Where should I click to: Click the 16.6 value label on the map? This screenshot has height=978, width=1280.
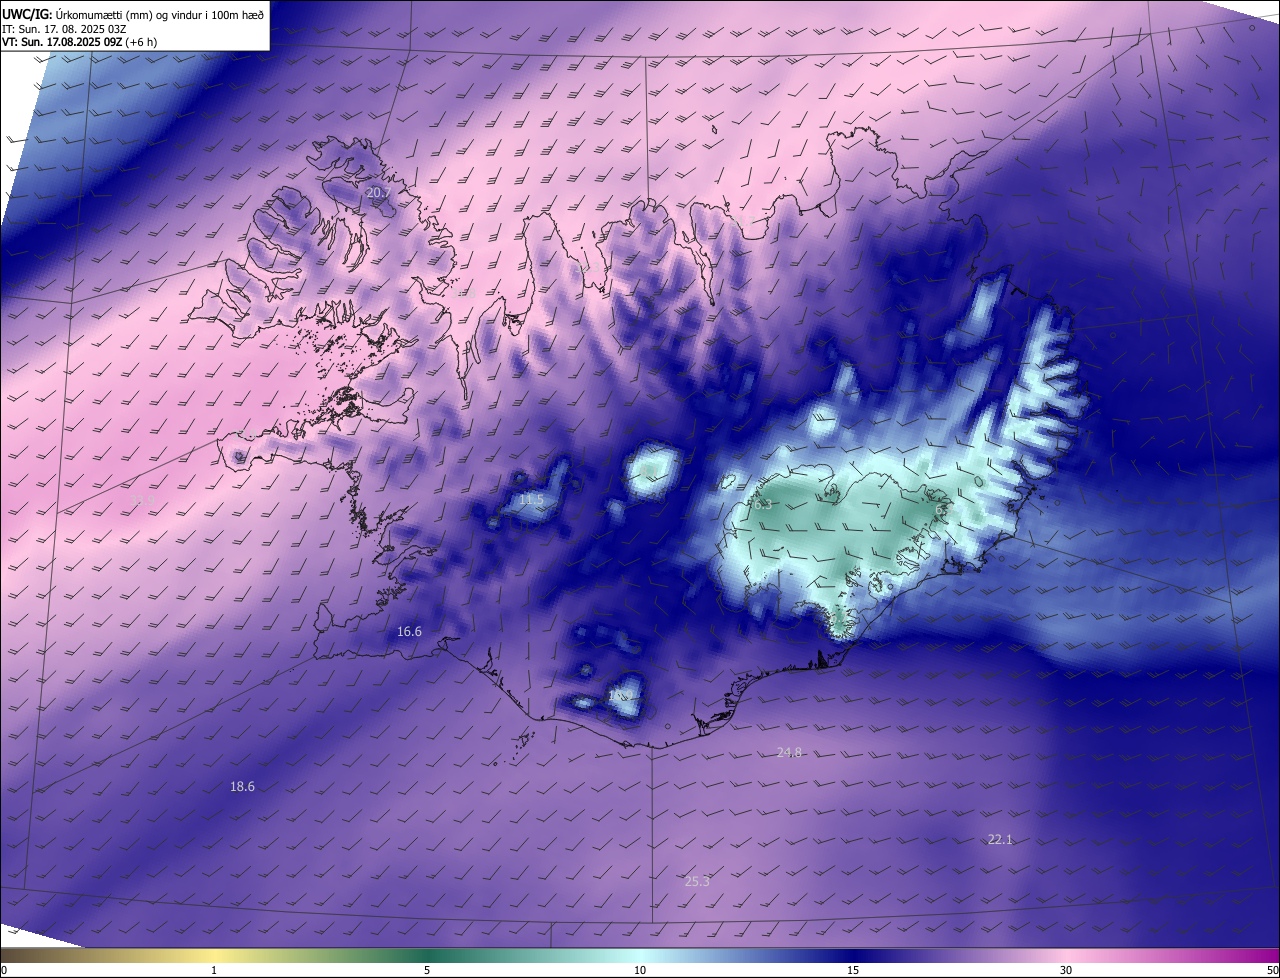409,631
